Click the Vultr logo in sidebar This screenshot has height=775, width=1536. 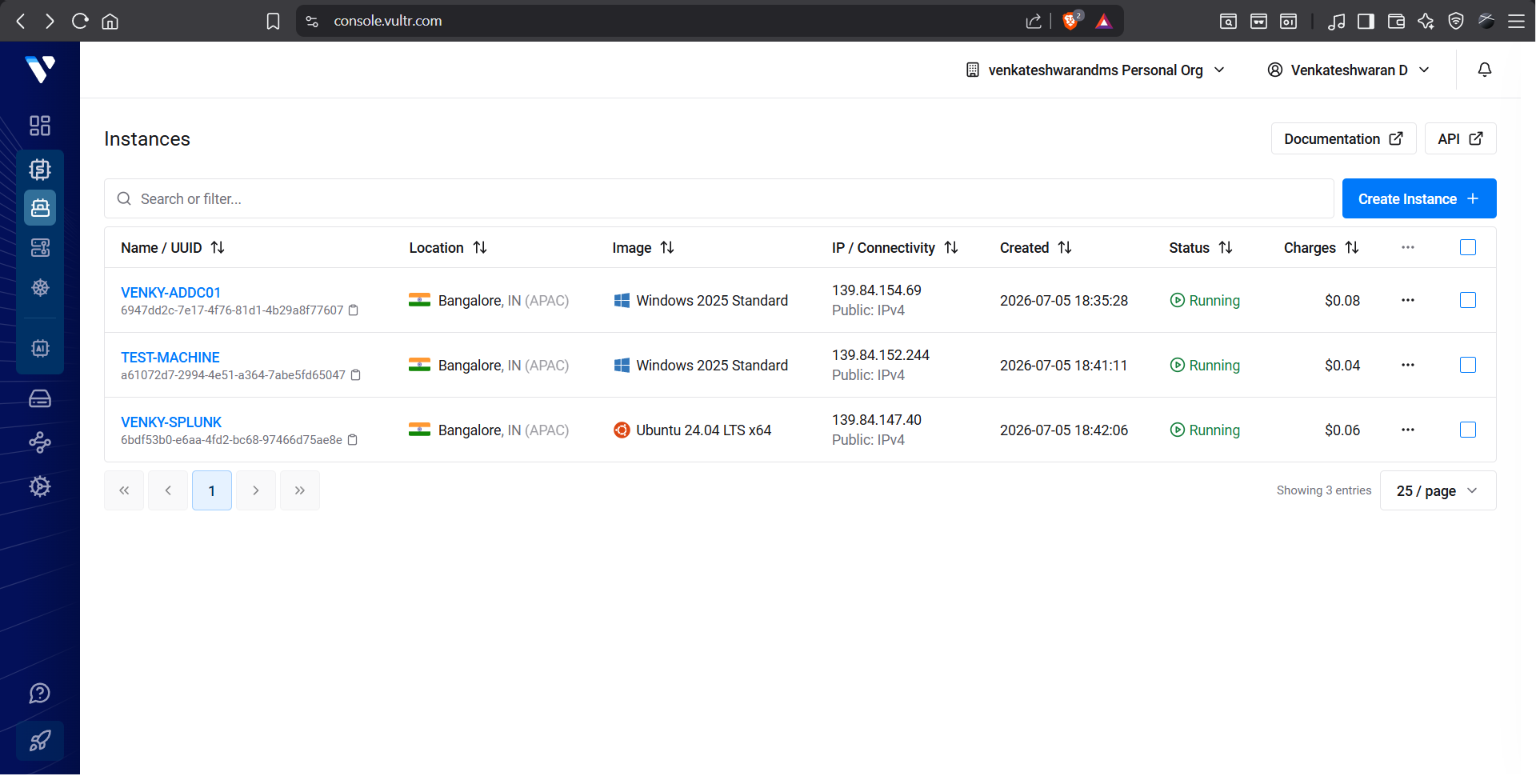(40, 69)
